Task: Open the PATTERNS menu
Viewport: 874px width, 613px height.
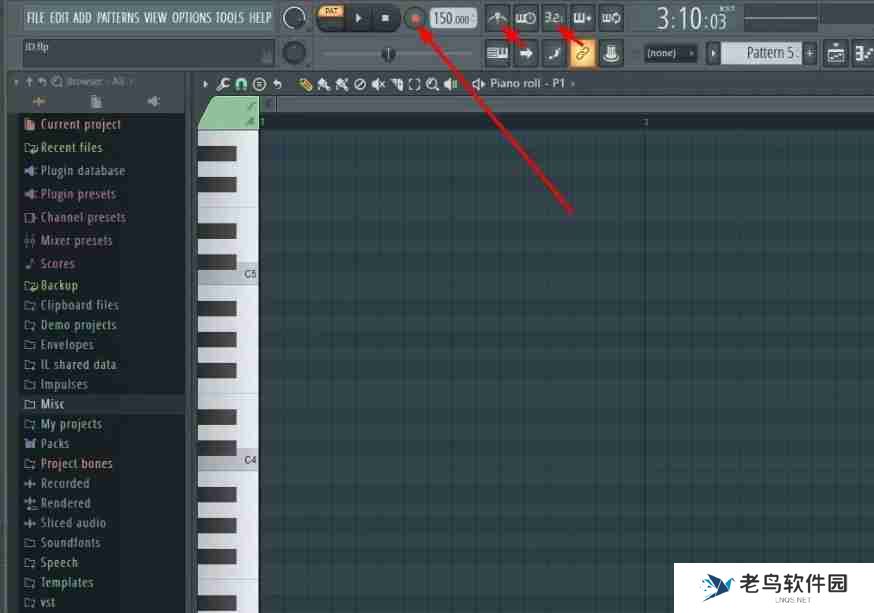Action: pos(118,17)
